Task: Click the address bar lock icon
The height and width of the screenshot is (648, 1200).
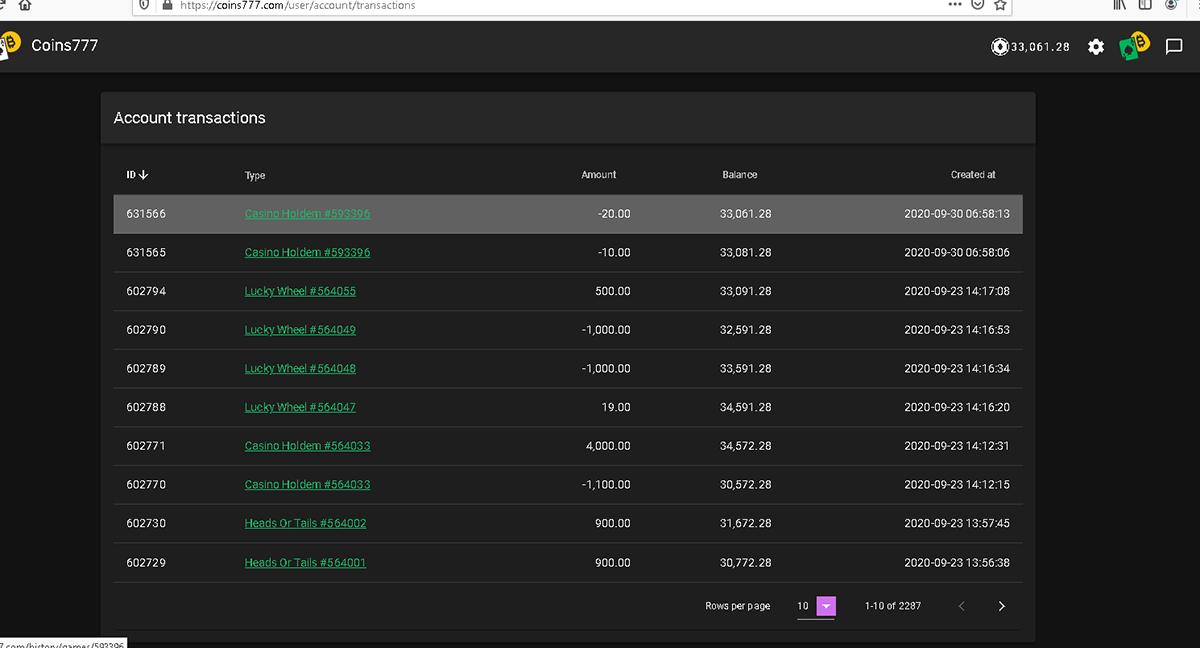Action: pyautogui.click(x=167, y=5)
